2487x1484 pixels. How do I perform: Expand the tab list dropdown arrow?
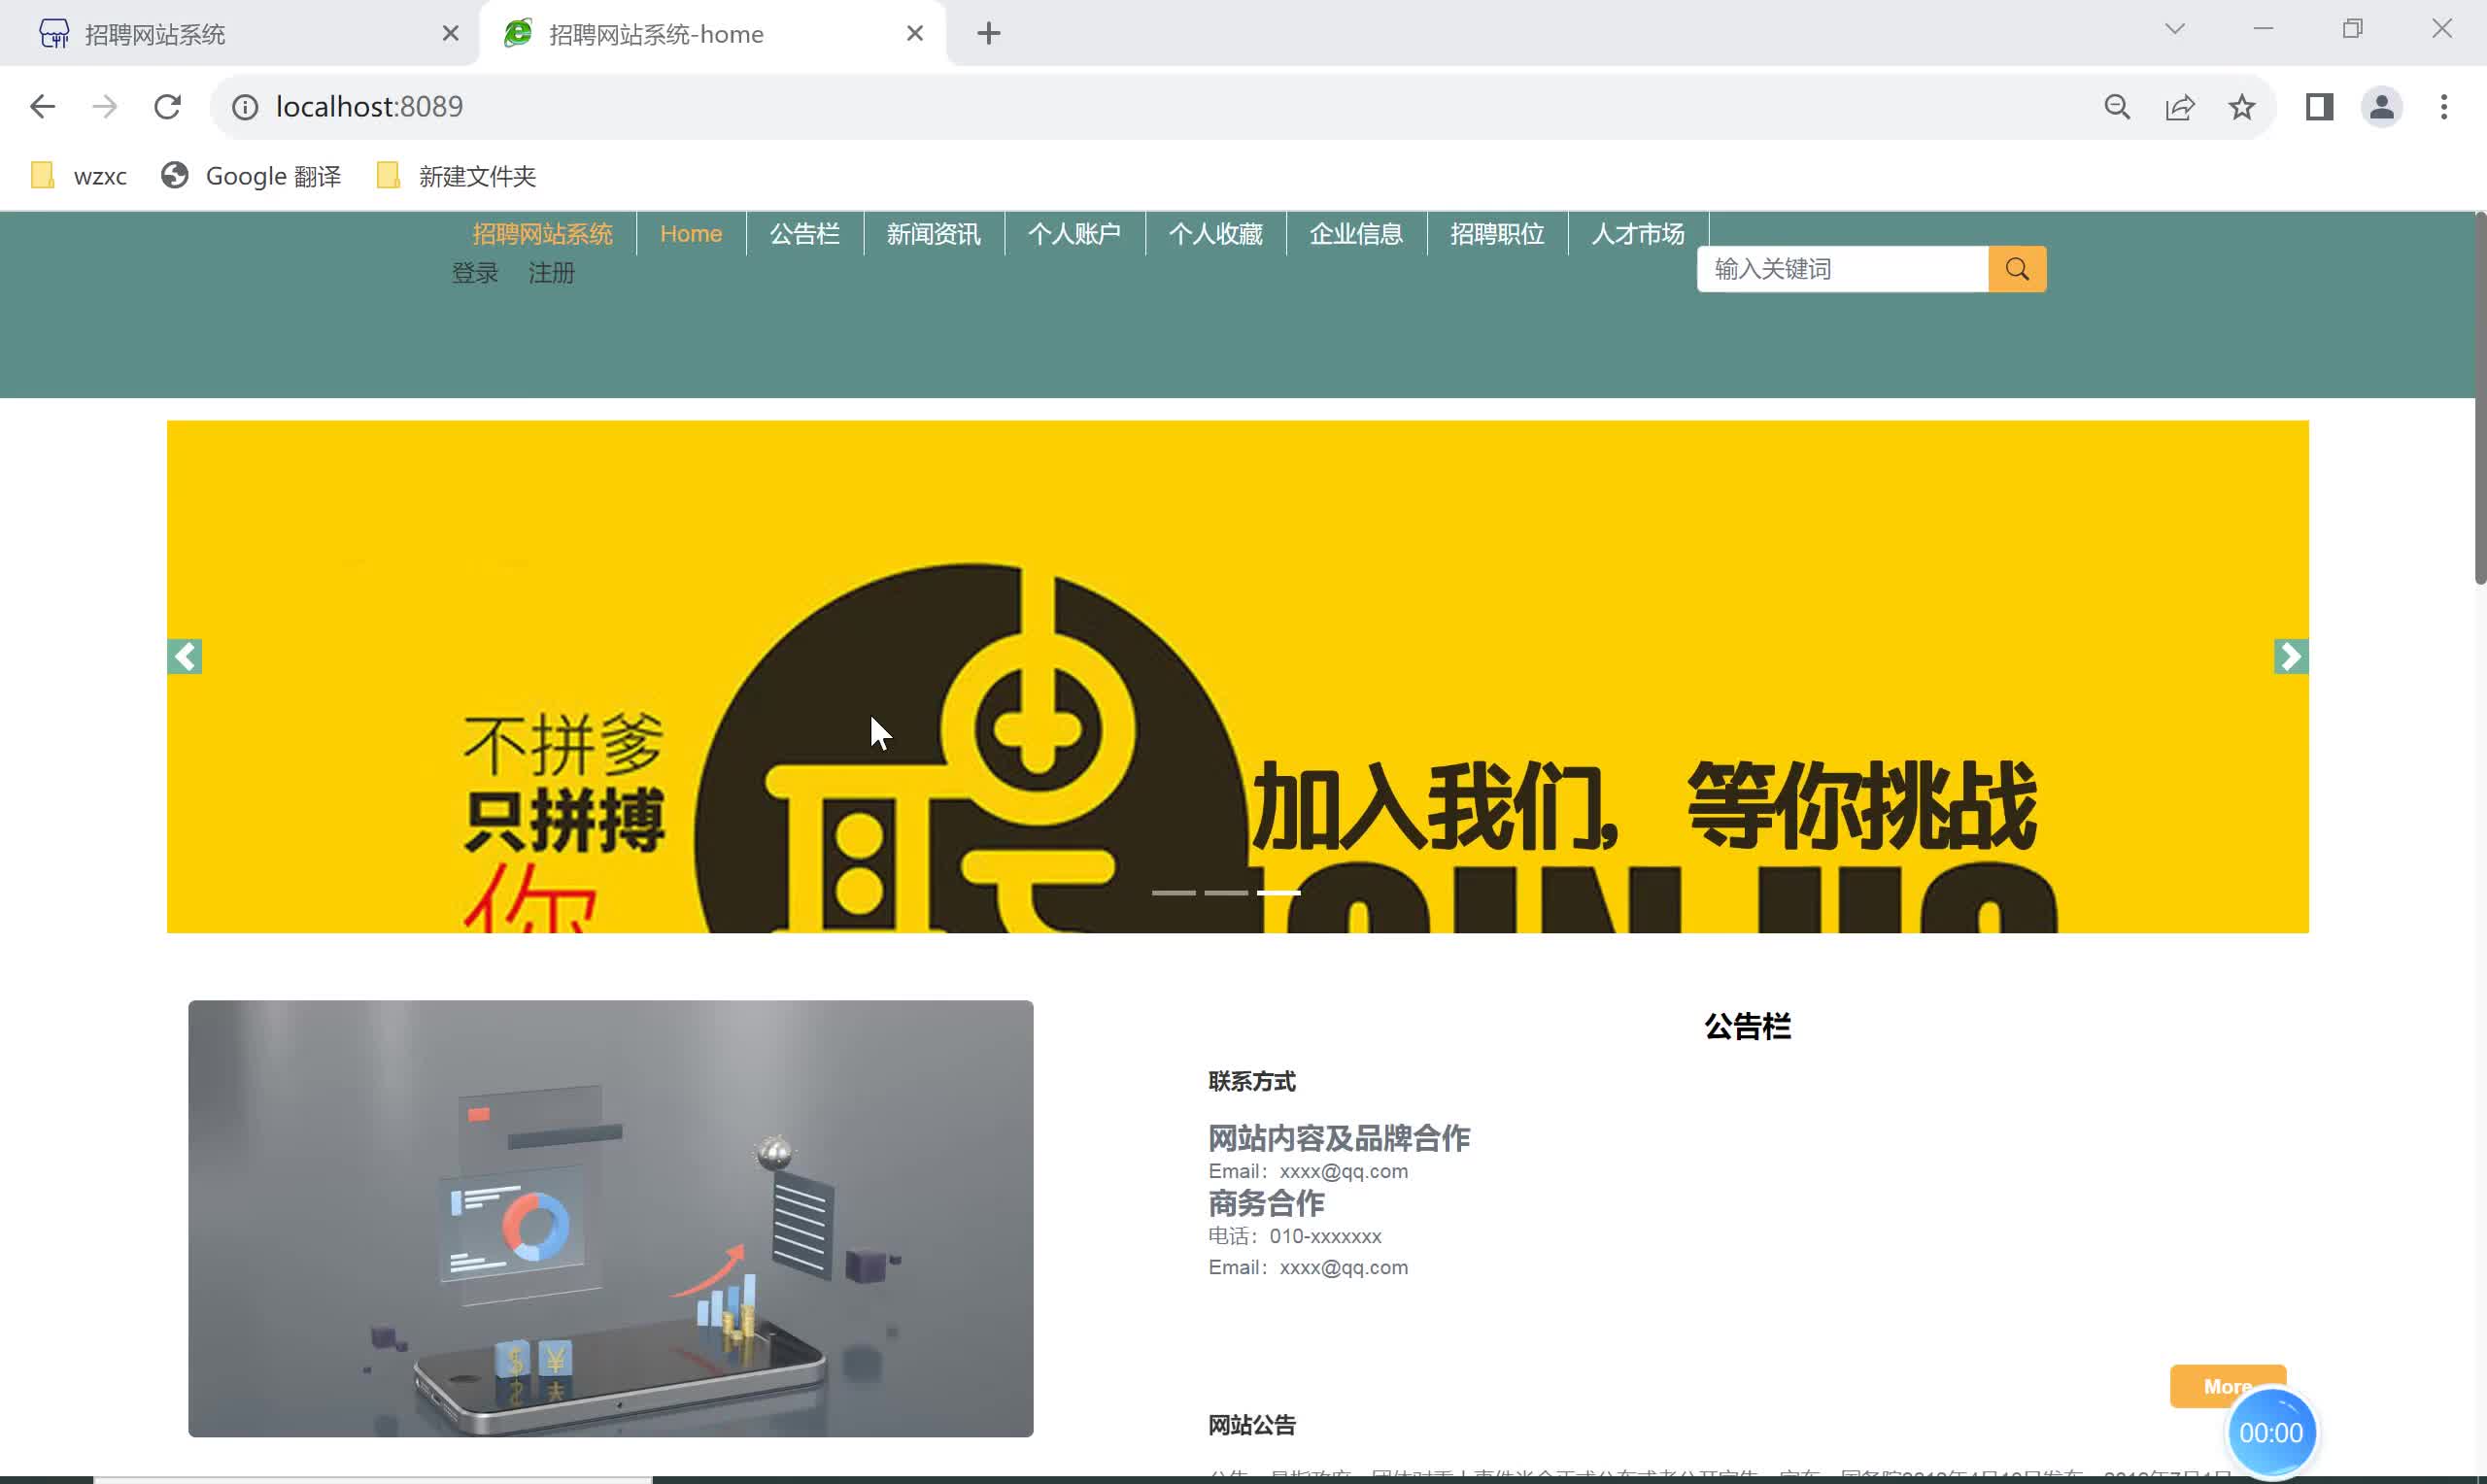coord(2174,30)
